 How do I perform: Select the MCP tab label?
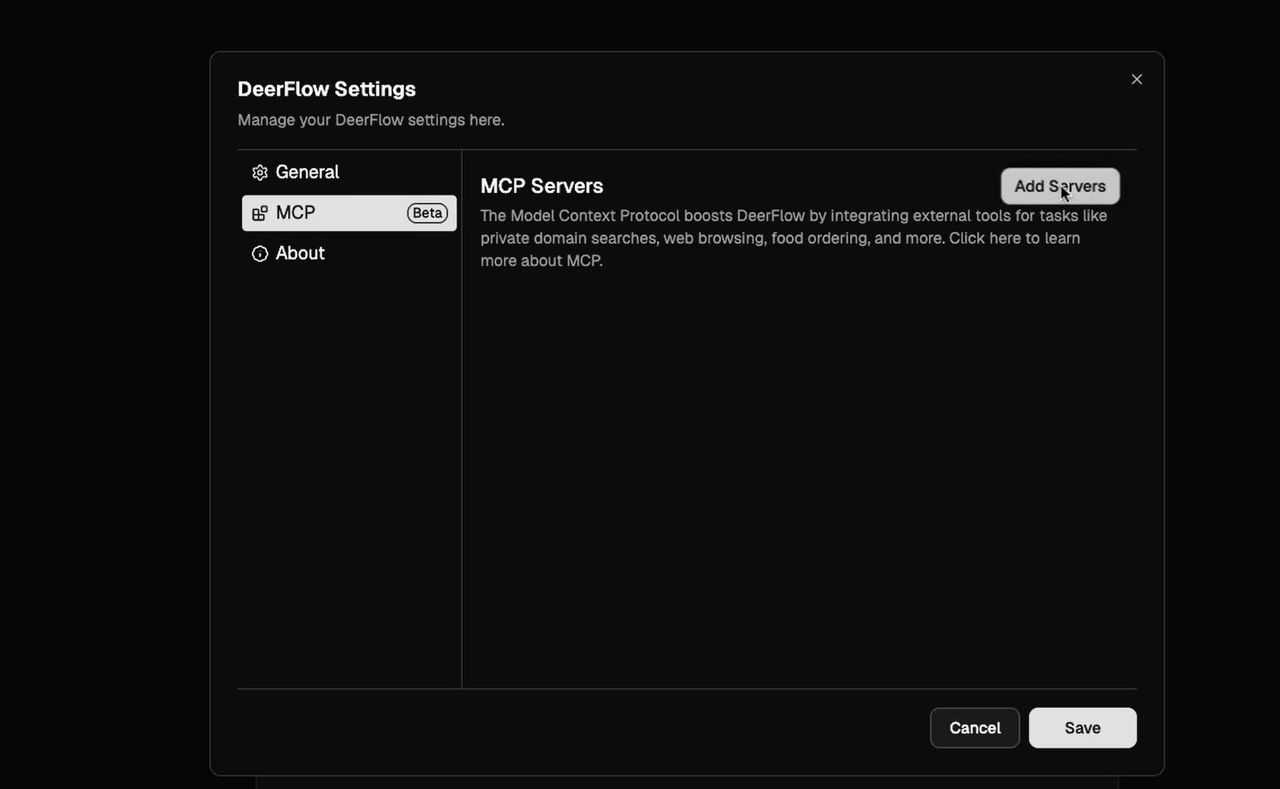296,213
